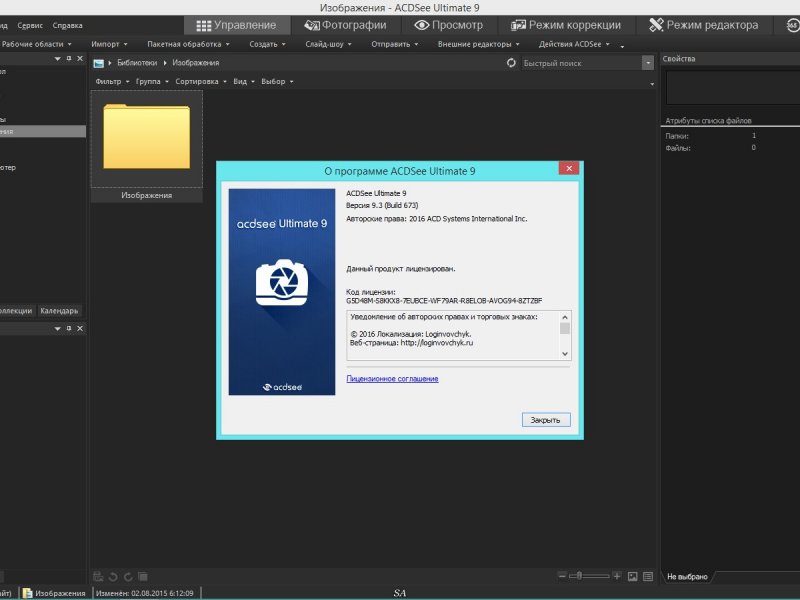Viewport: 800px width, 600px height.
Task: Switch to thumbnail view icon in the bottom bar
Action: [633, 577]
